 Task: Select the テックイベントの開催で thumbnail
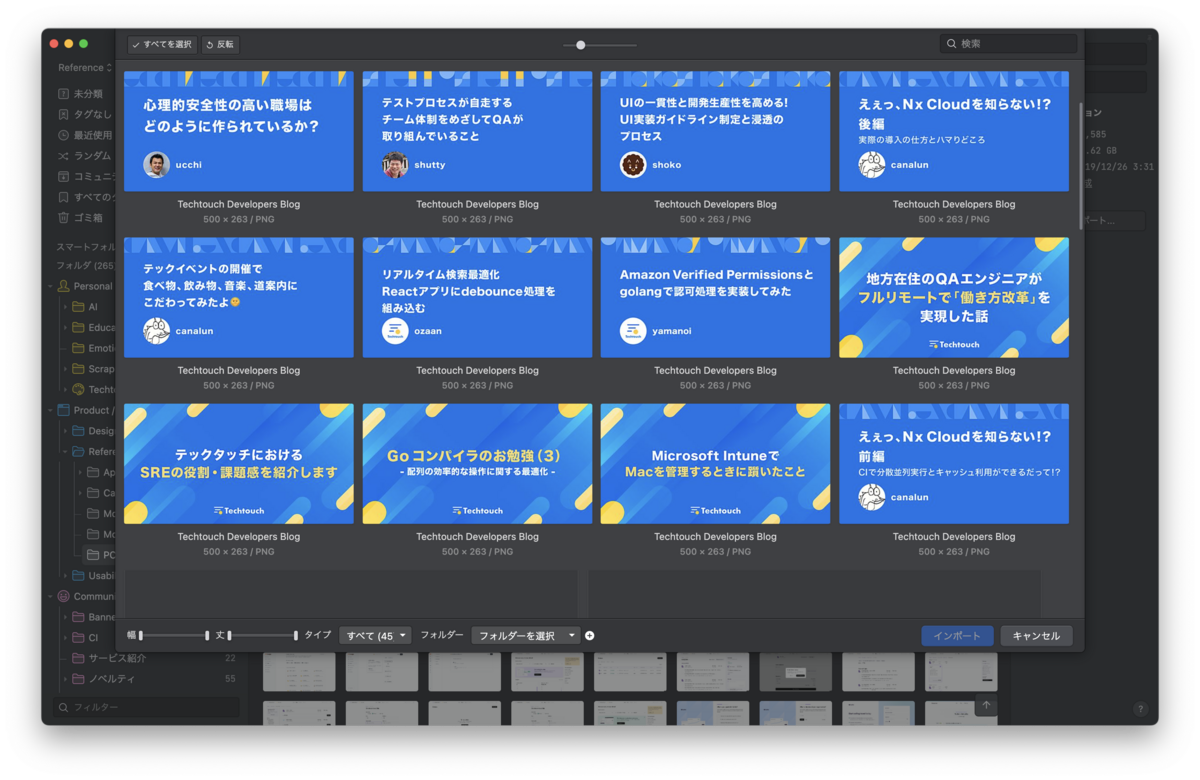[x=239, y=297]
